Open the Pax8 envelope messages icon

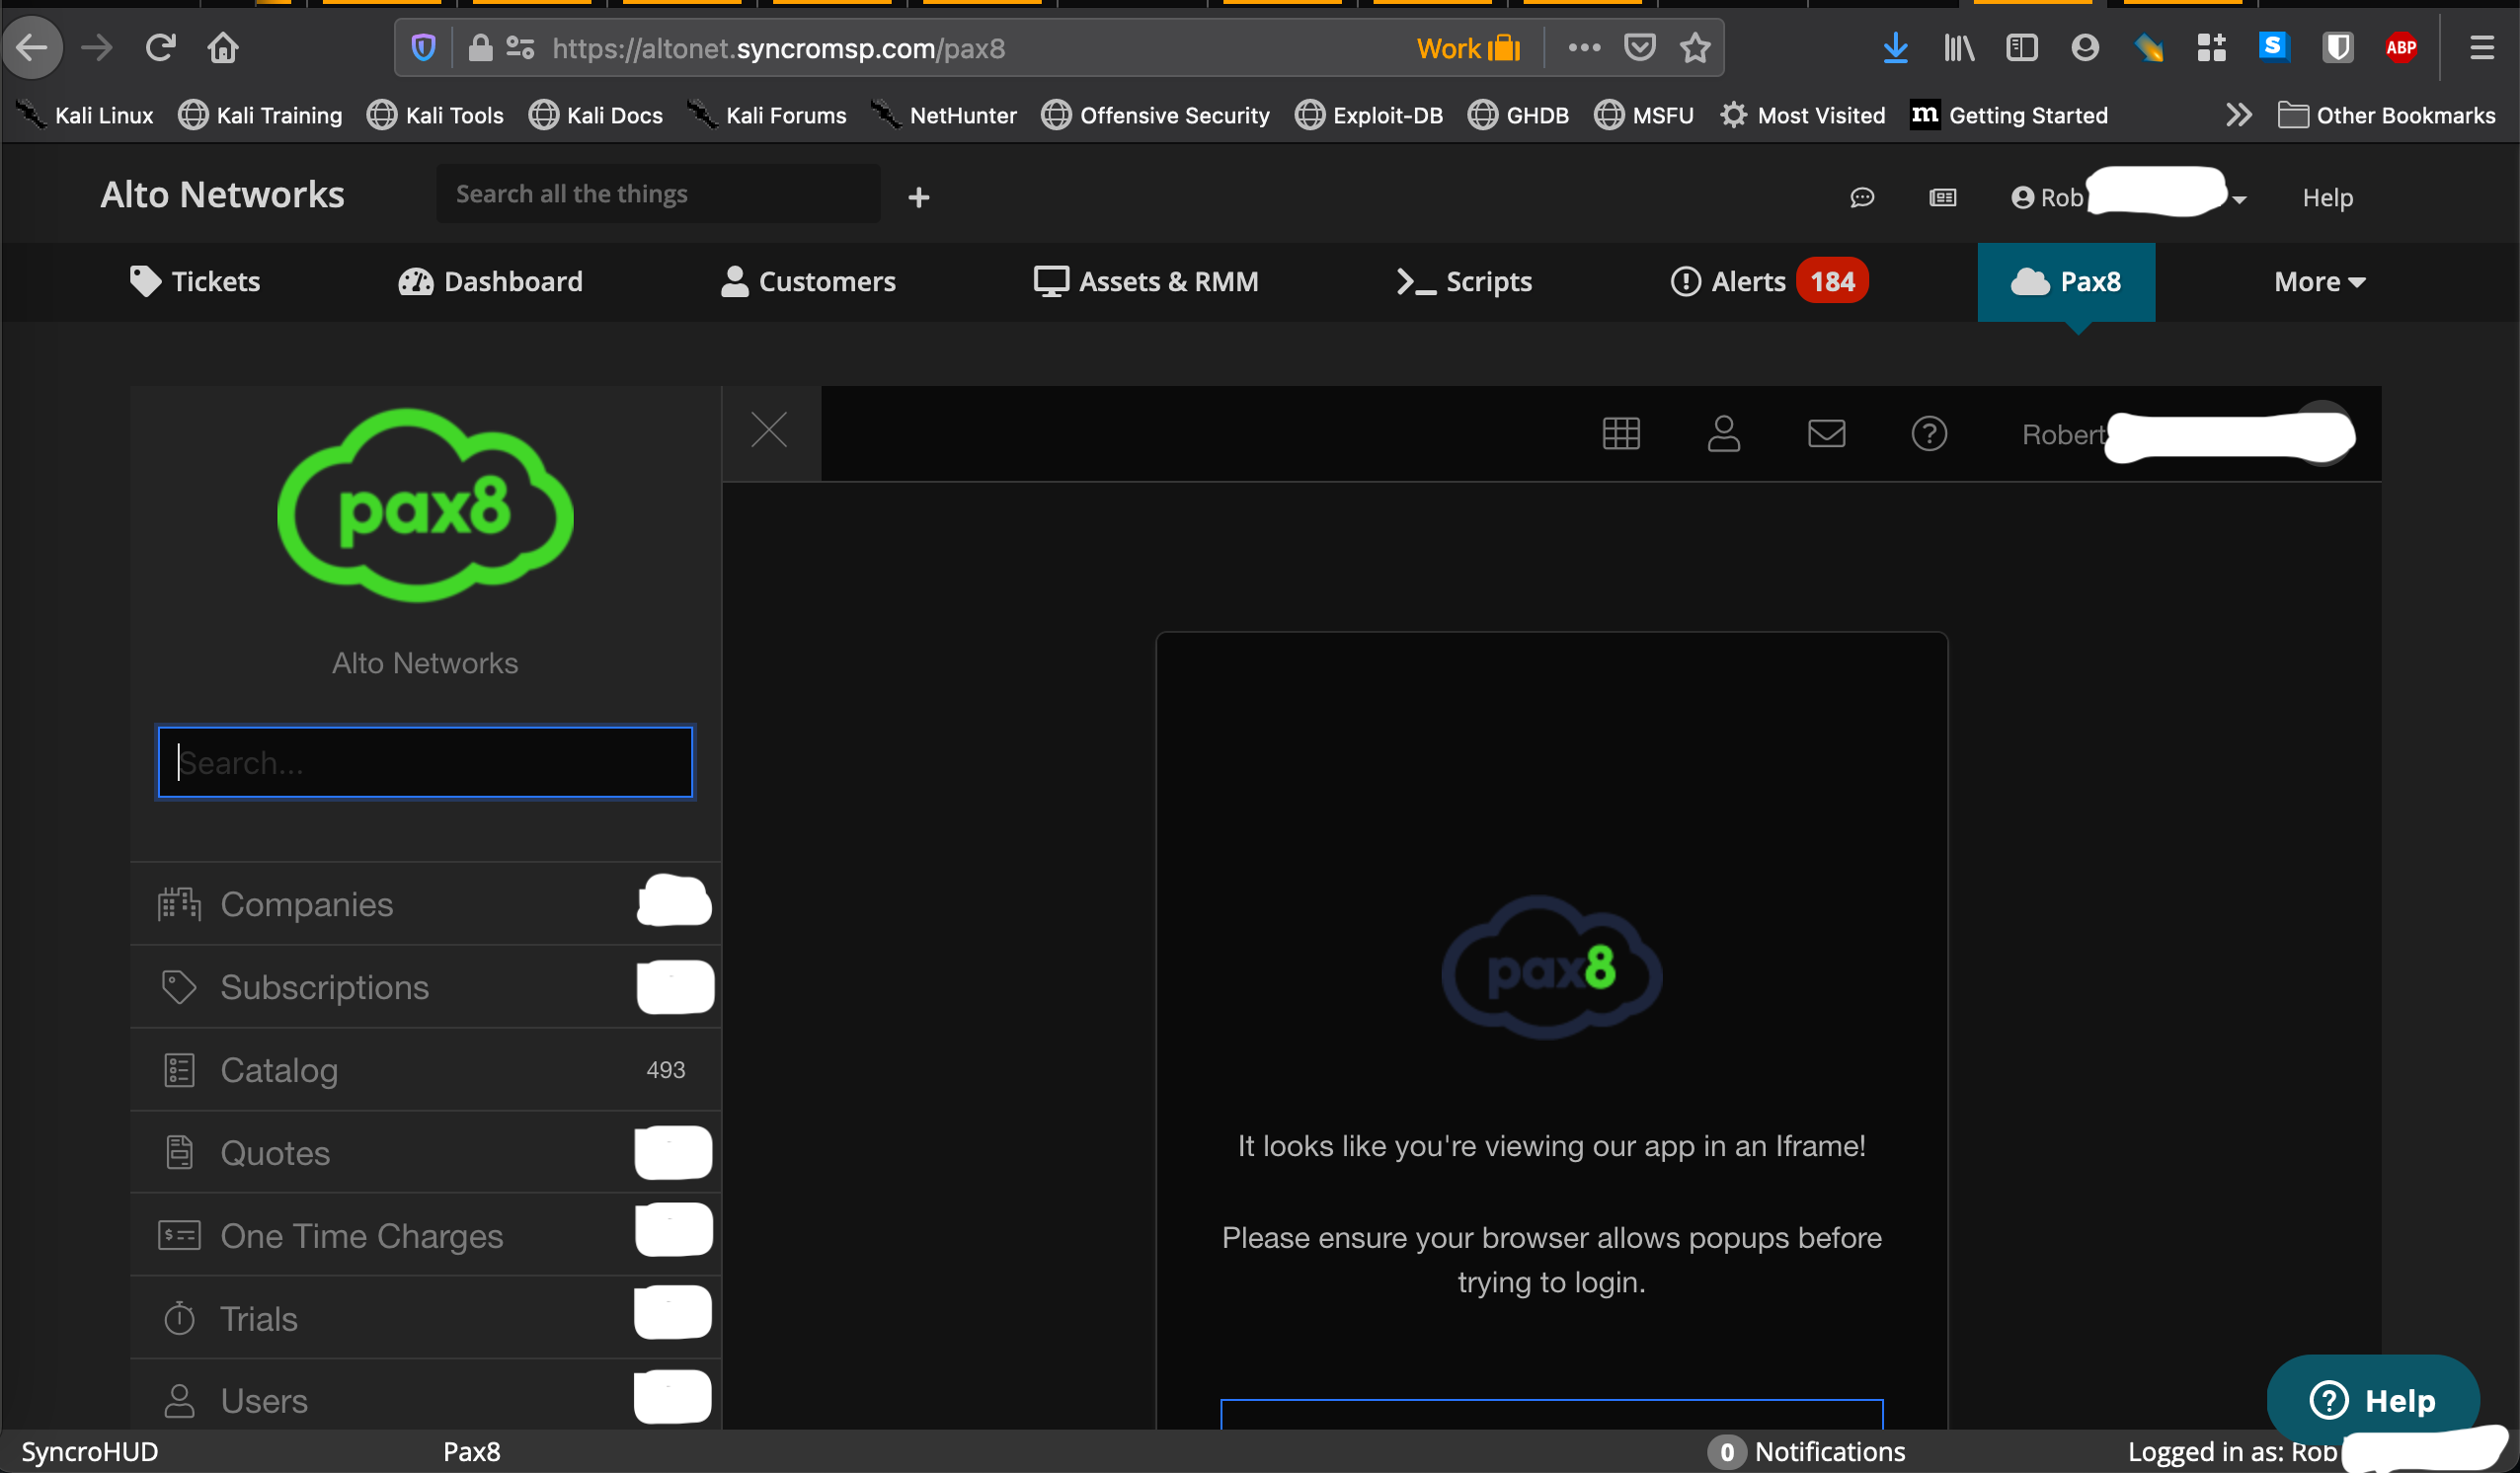[1826, 434]
